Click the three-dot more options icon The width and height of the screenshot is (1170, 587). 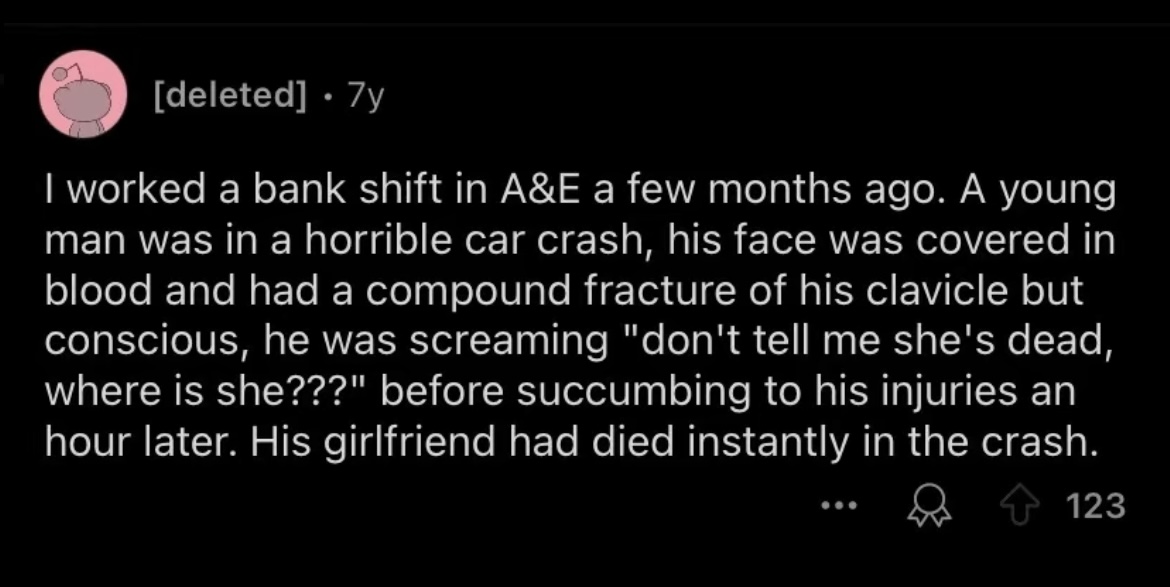tap(832, 506)
